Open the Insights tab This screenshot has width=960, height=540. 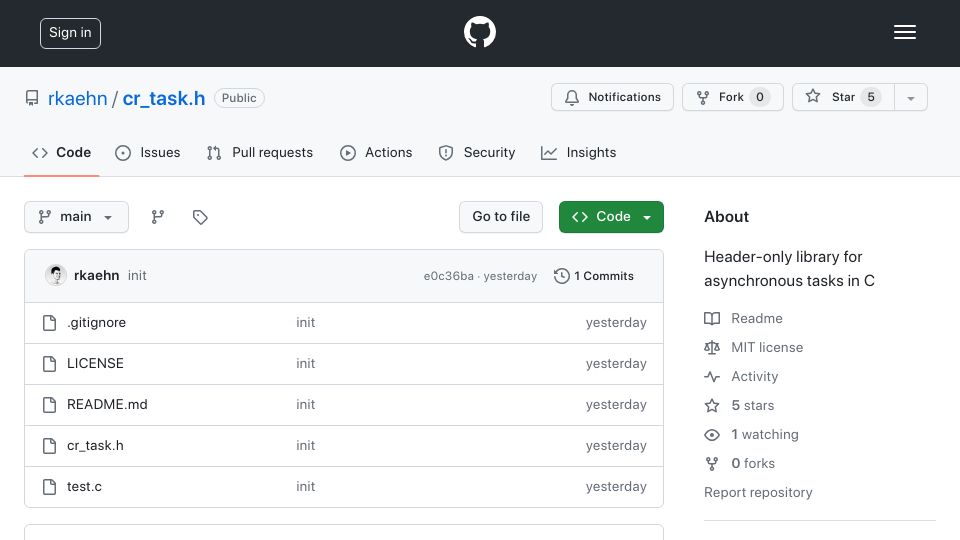pyautogui.click(x=579, y=152)
